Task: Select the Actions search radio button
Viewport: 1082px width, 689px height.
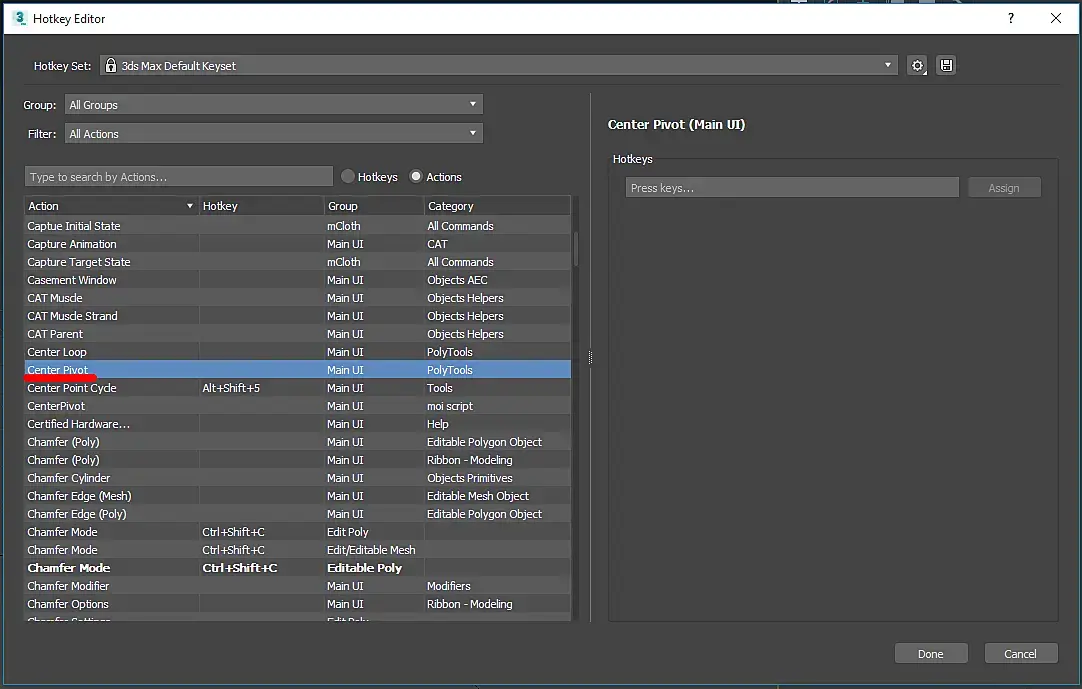Action: 415,177
